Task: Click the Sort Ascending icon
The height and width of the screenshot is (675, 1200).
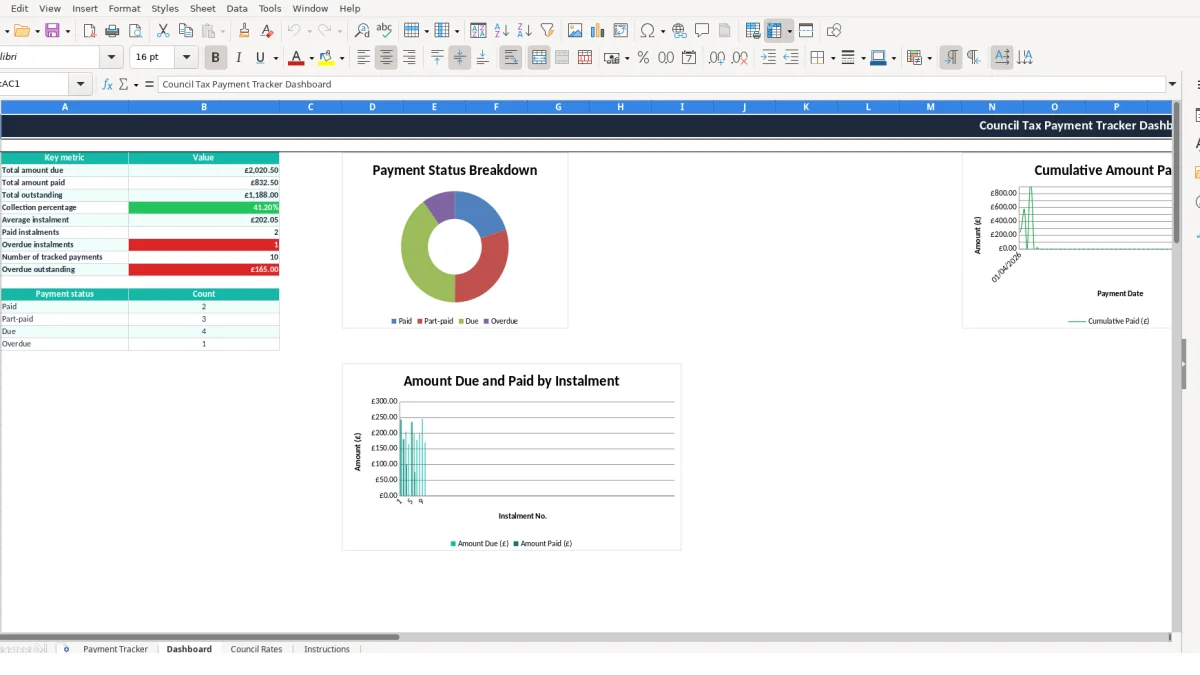Action: point(502,31)
